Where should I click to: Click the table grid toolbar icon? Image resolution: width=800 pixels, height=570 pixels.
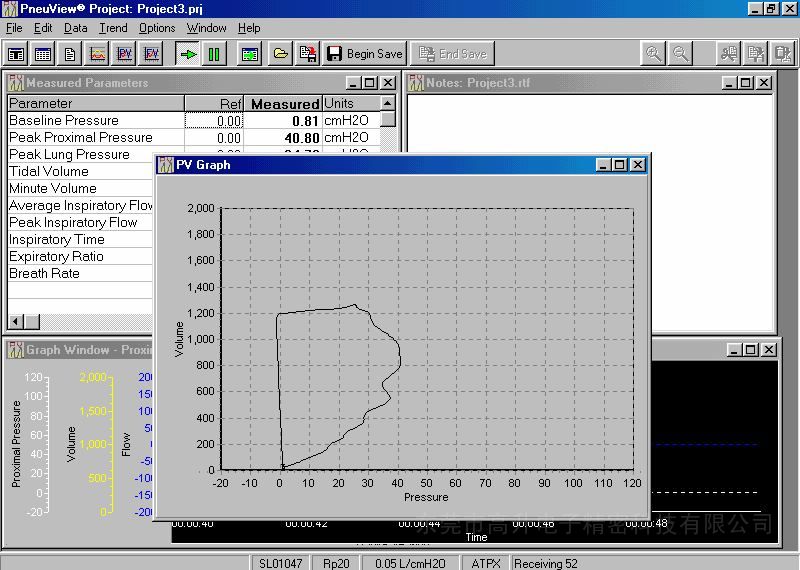click(43, 54)
